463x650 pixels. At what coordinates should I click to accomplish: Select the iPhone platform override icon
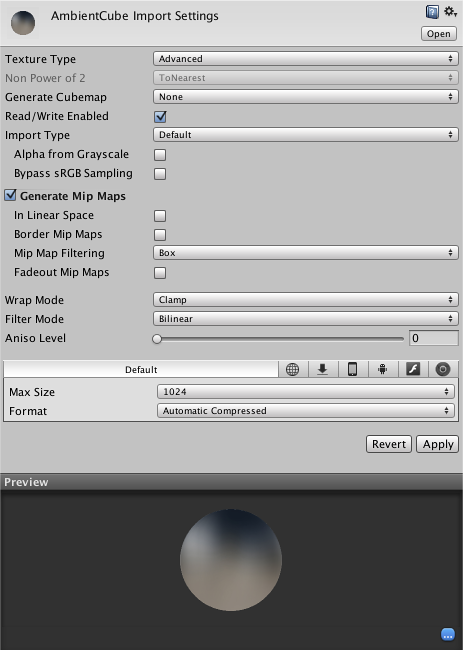pos(352,369)
